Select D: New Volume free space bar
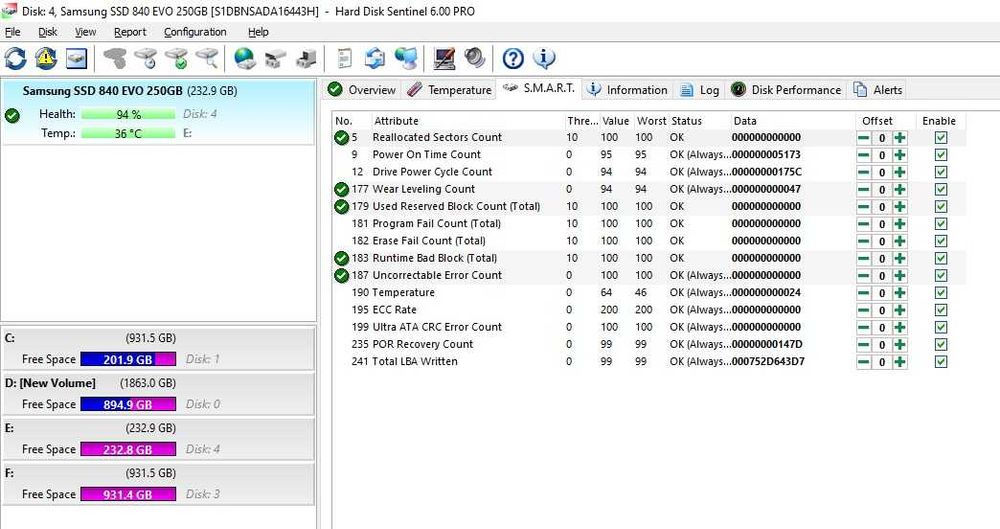Viewport: 1000px width, 529px height. click(x=128, y=405)
